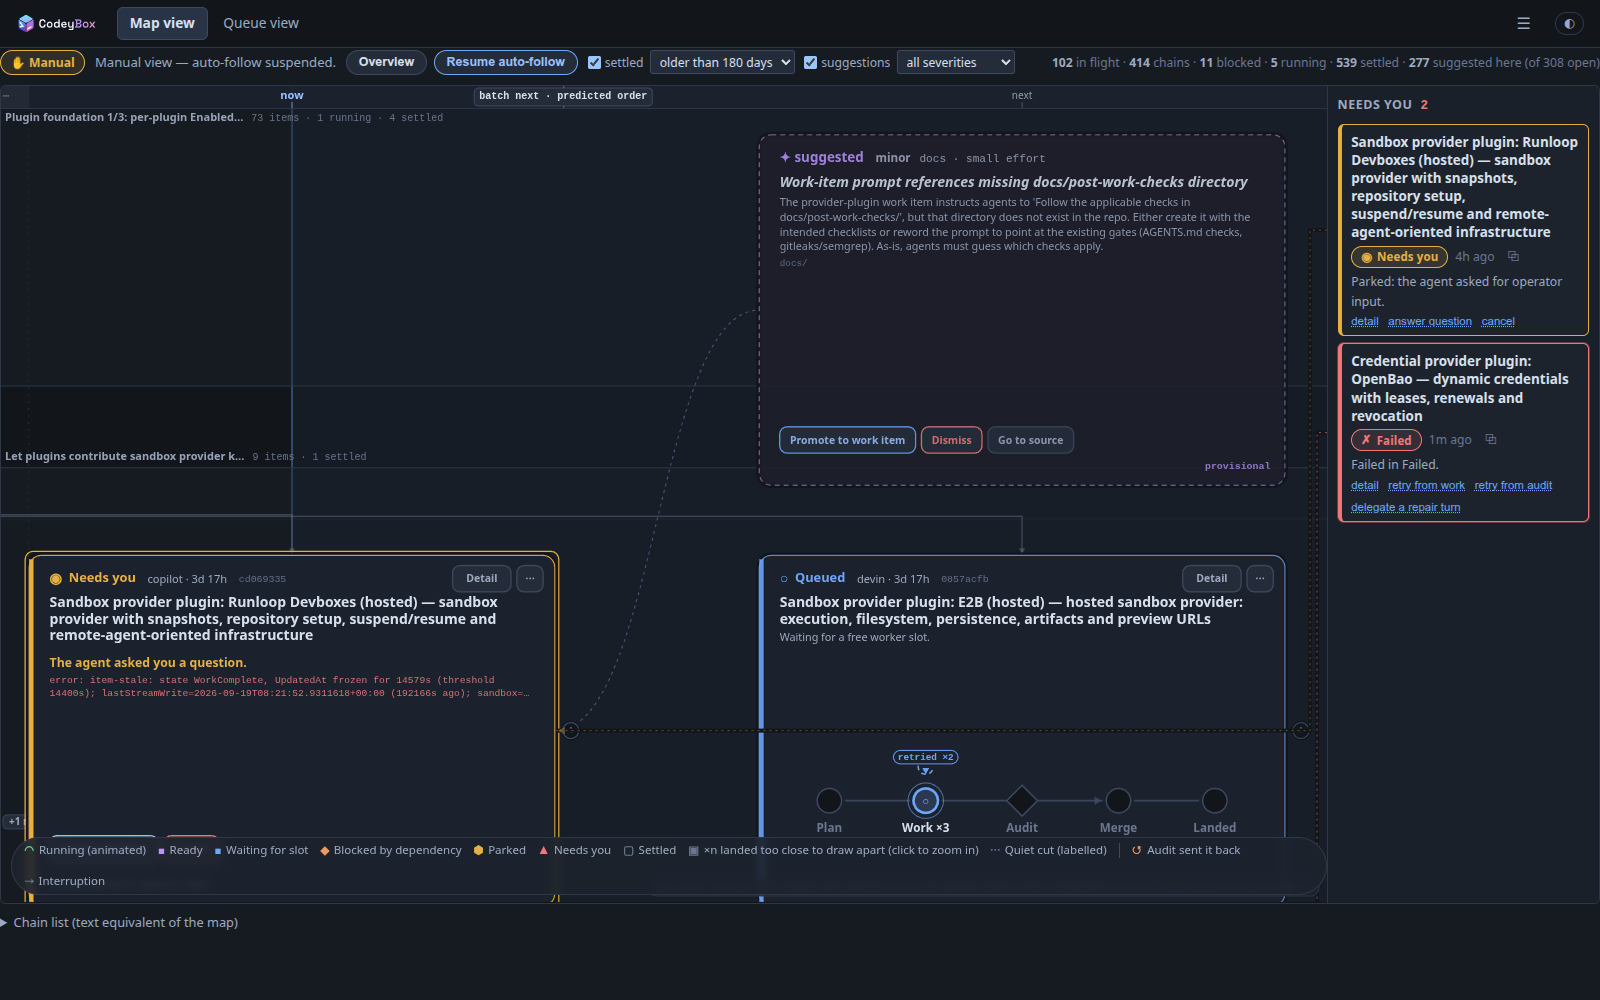The width and height of the screenshot is (1600, 1000).
Task: Click the 'batch next · predicted order' label
Action: [563, 96]
